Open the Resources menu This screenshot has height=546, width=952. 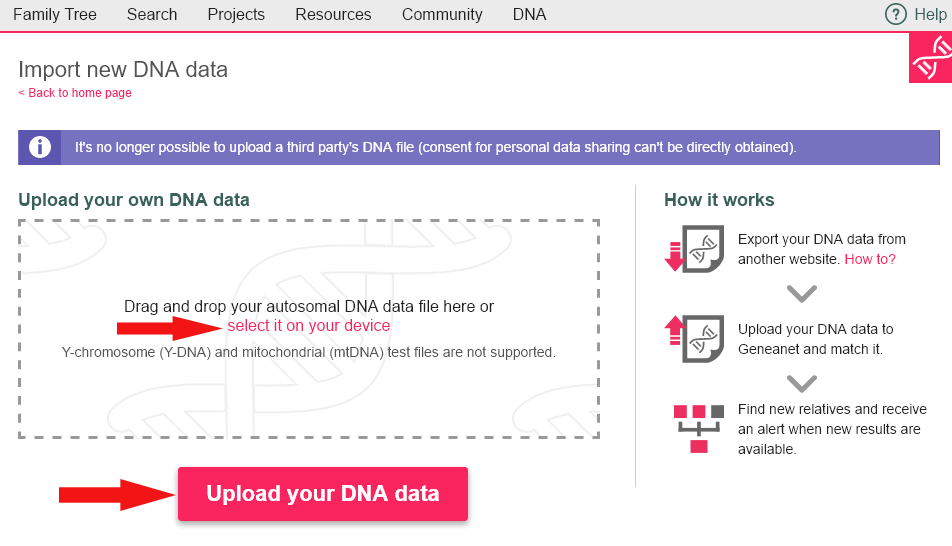[x=333, y=15]
